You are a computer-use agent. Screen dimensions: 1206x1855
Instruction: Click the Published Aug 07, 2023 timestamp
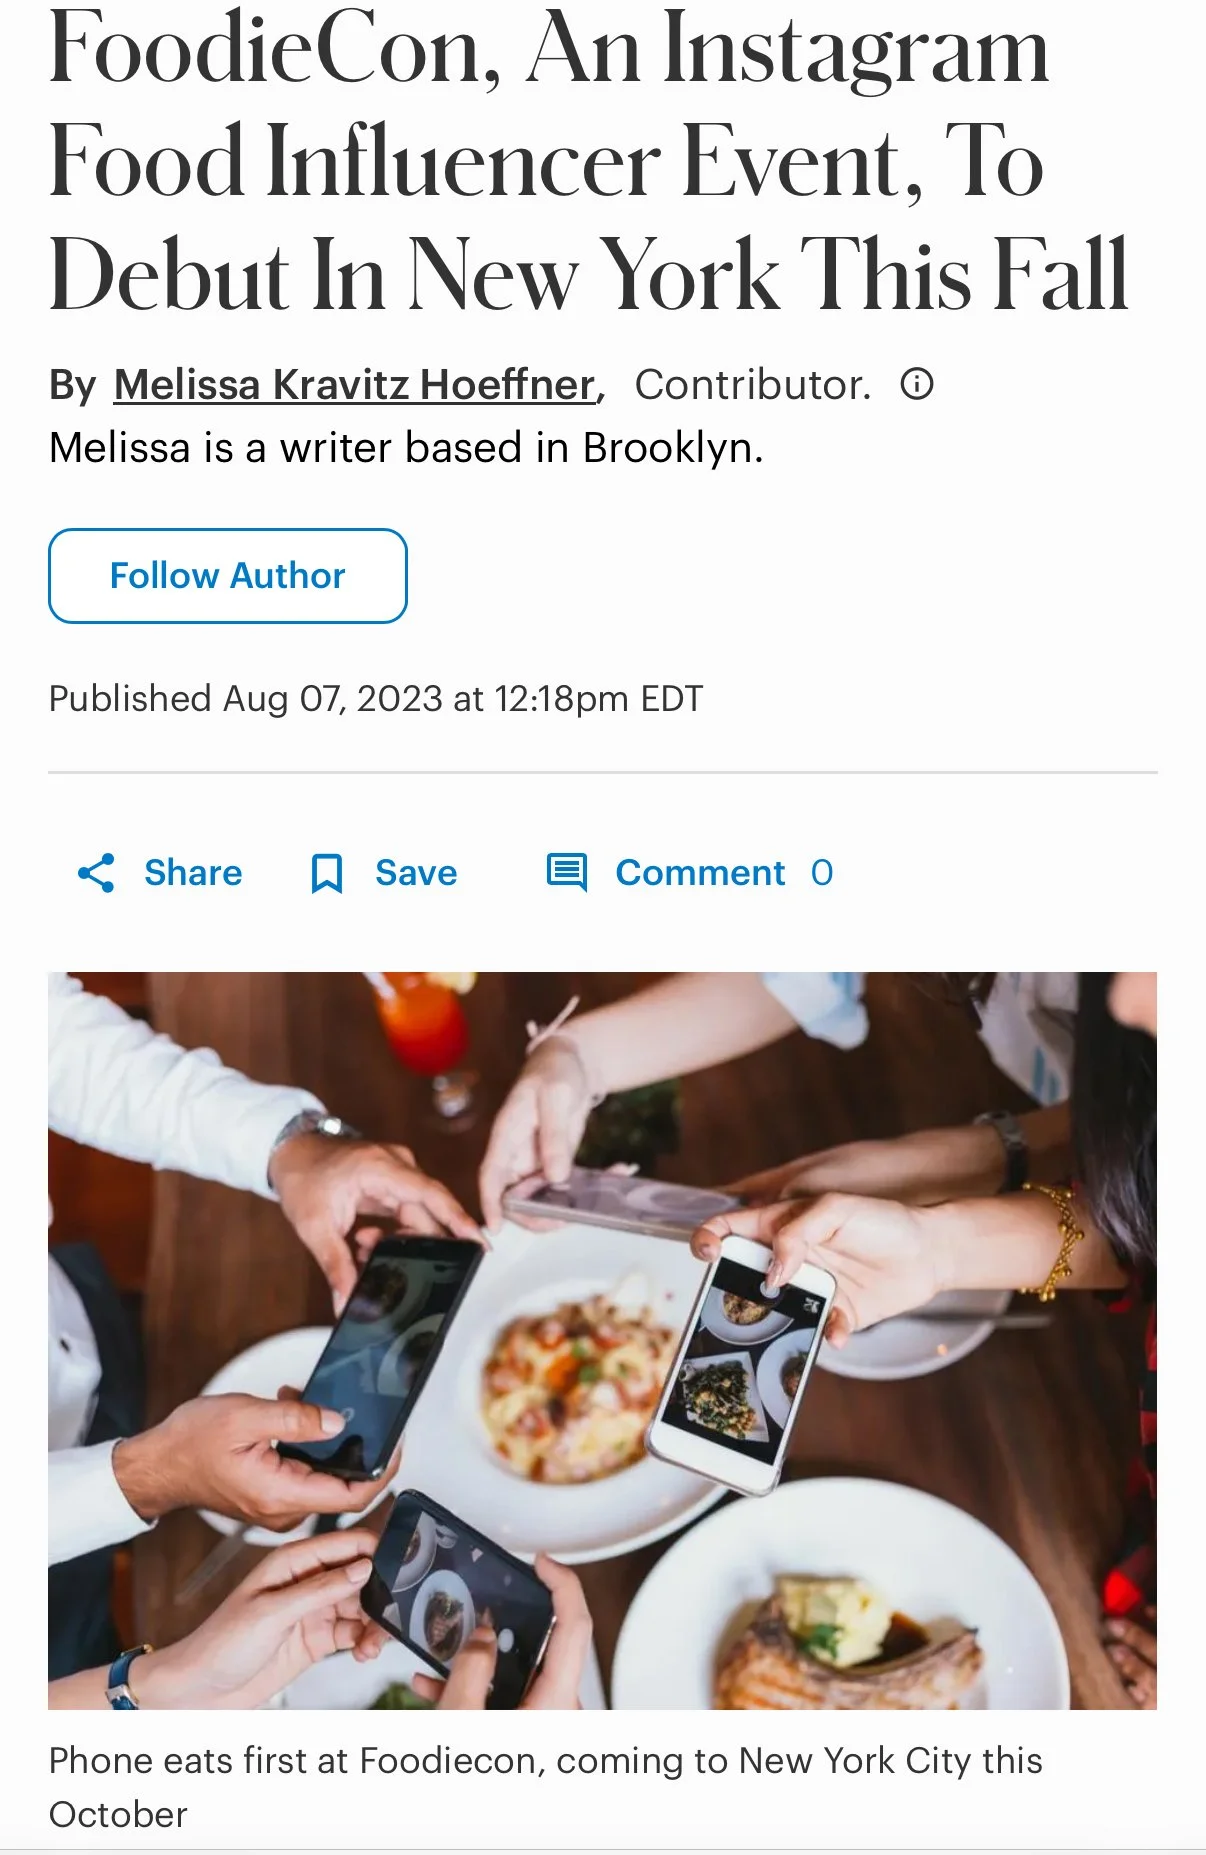(x=376, y=699)
